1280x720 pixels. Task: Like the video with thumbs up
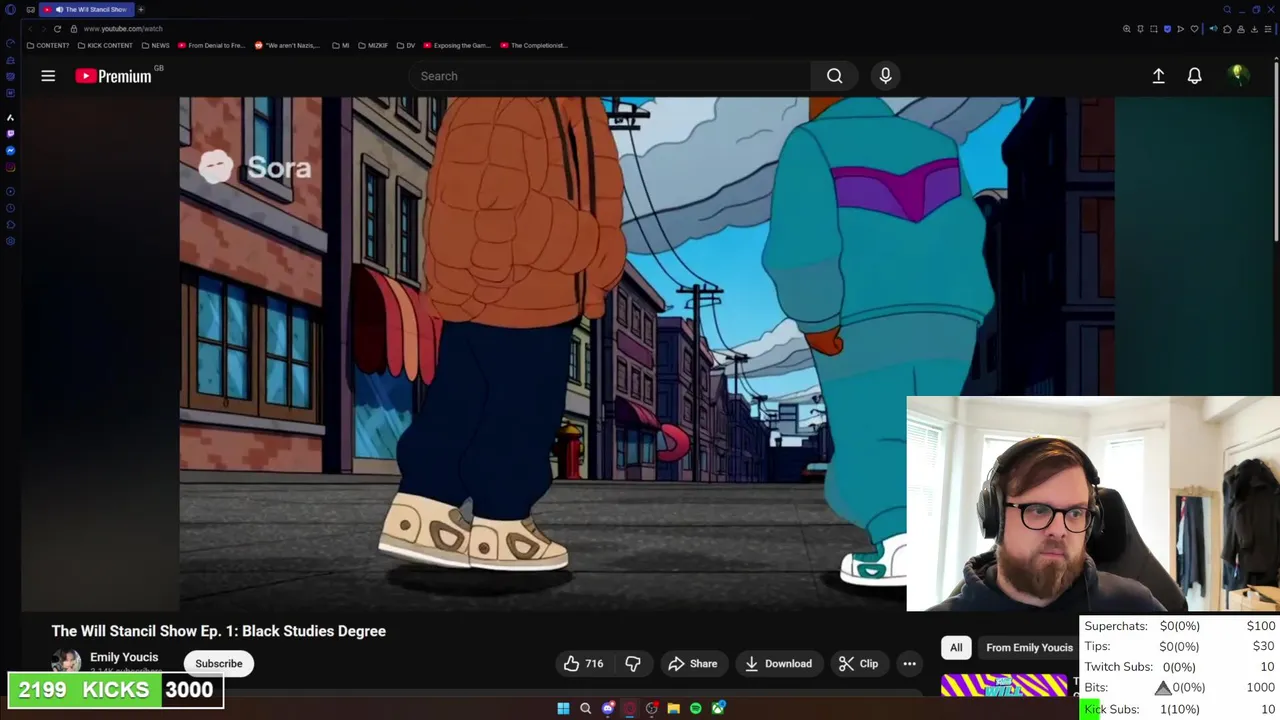point(583,664)
